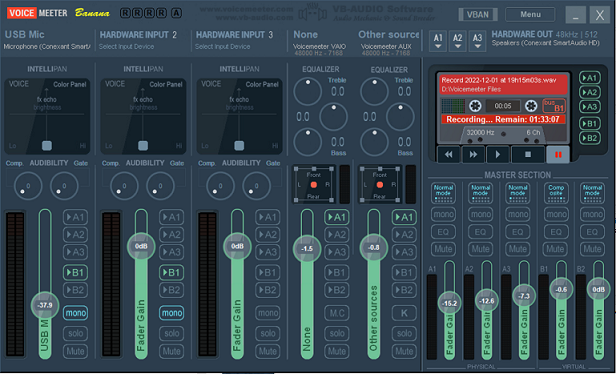
Task: Mute Hardware Input 3 strip
Action: (268, 351)
